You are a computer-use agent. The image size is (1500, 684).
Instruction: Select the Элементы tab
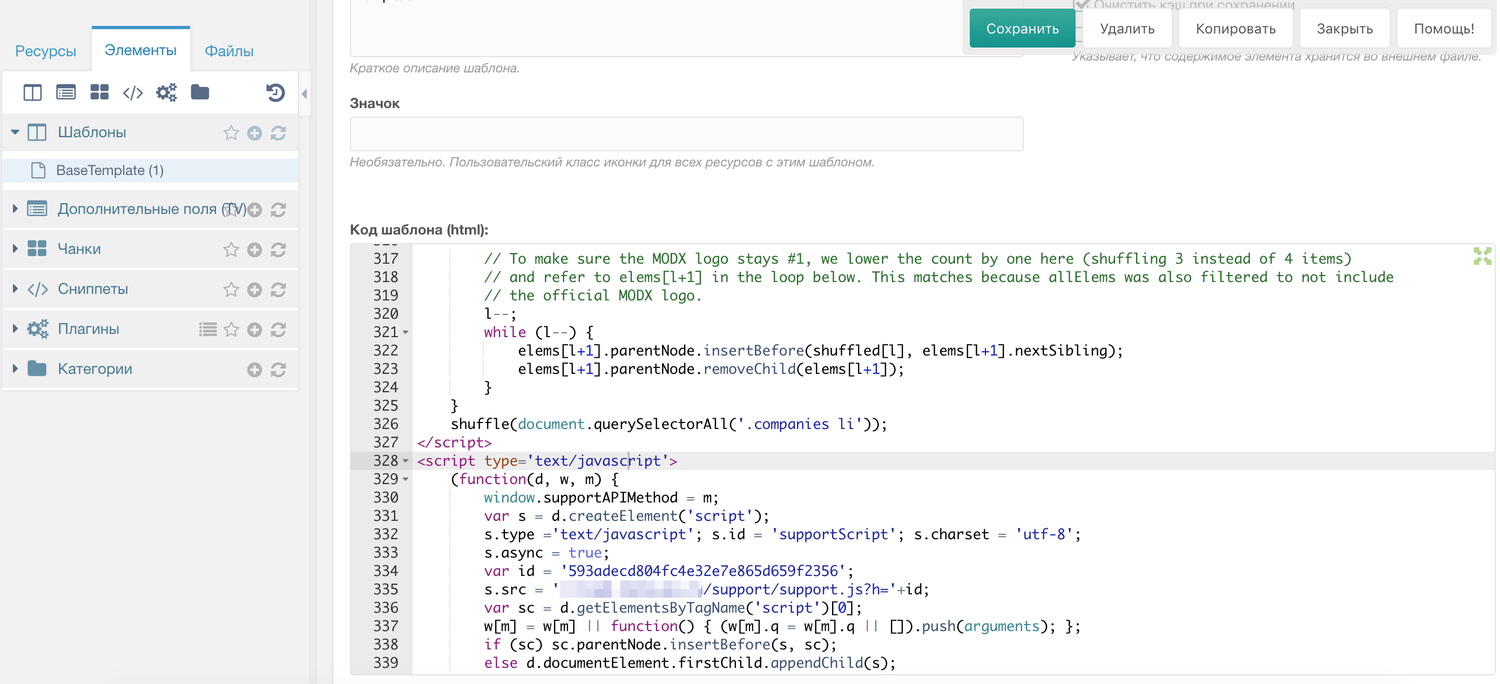140,50
